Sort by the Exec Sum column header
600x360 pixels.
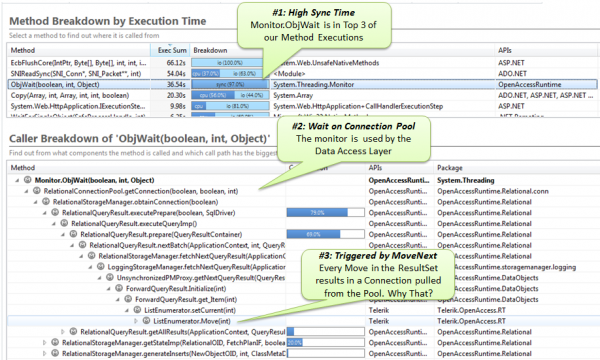coord(170,50)
